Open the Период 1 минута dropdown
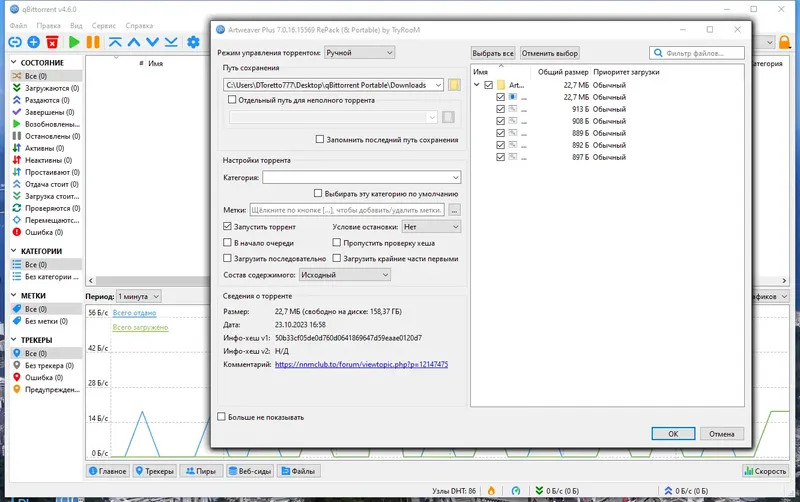Viewport: 800px width, 502px height. 139,296
